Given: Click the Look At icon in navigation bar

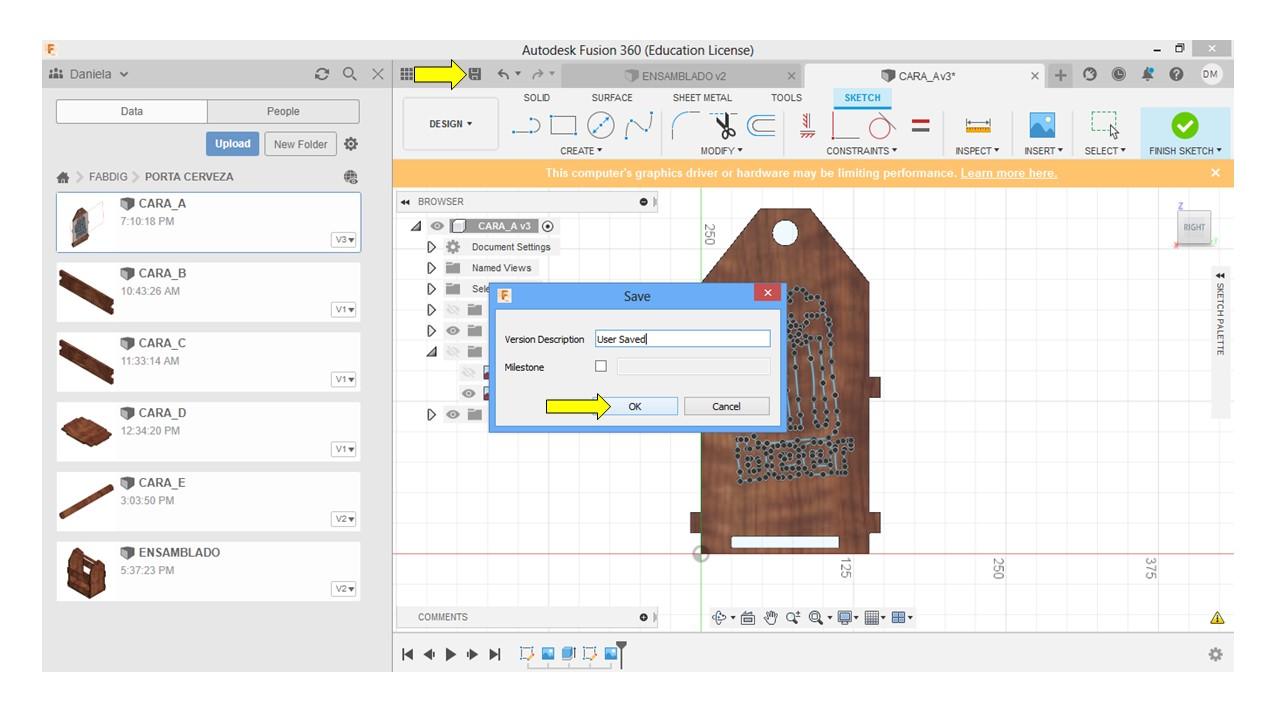Looking at the screenshot, I should 748,618.
